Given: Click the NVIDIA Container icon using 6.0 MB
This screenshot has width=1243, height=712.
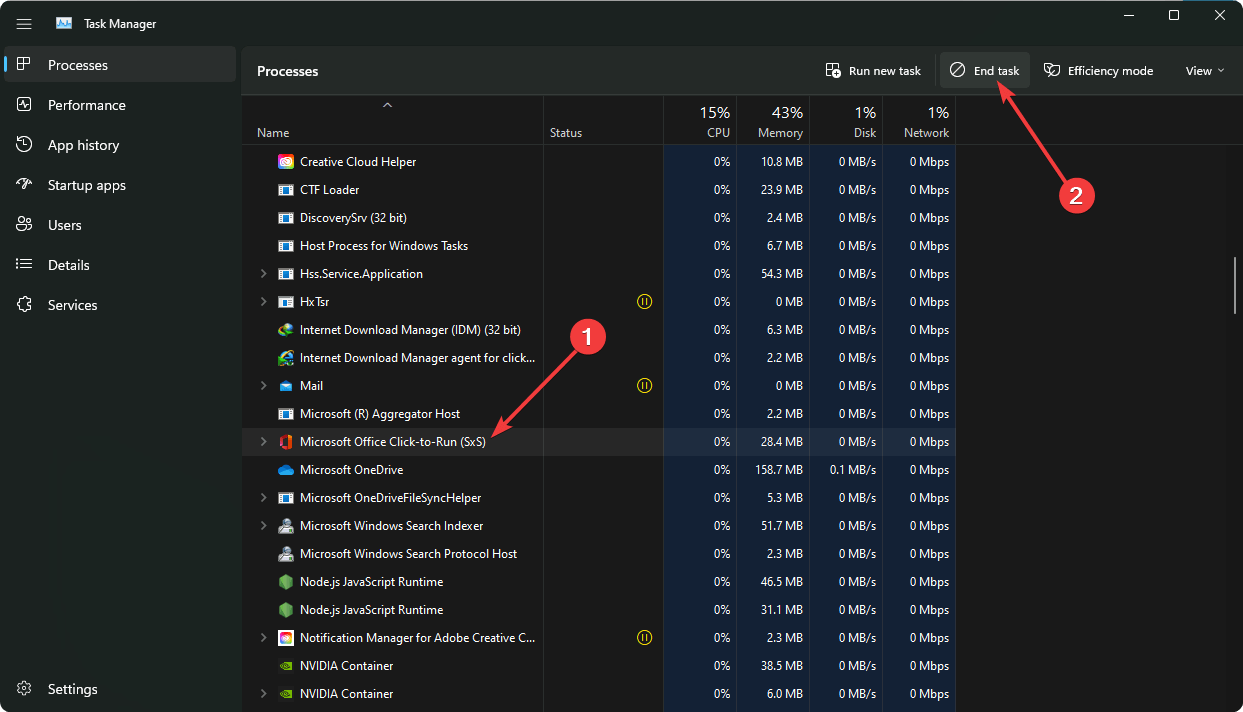Looking at the screenshot, I should click(x=285, y=694).
